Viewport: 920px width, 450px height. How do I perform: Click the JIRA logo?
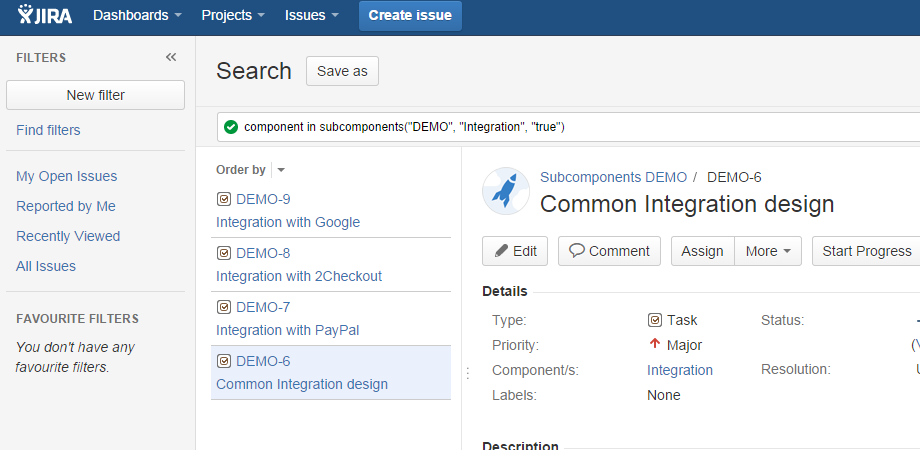(x=45, y=16)
